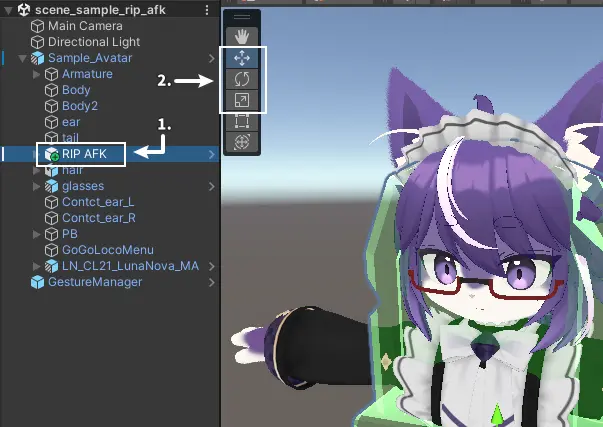Viewport: 603px width, 427px height.
Task: Select Contct_ear_L in the hierarchy
Action: pyautogui.click(x=98, y=202)
